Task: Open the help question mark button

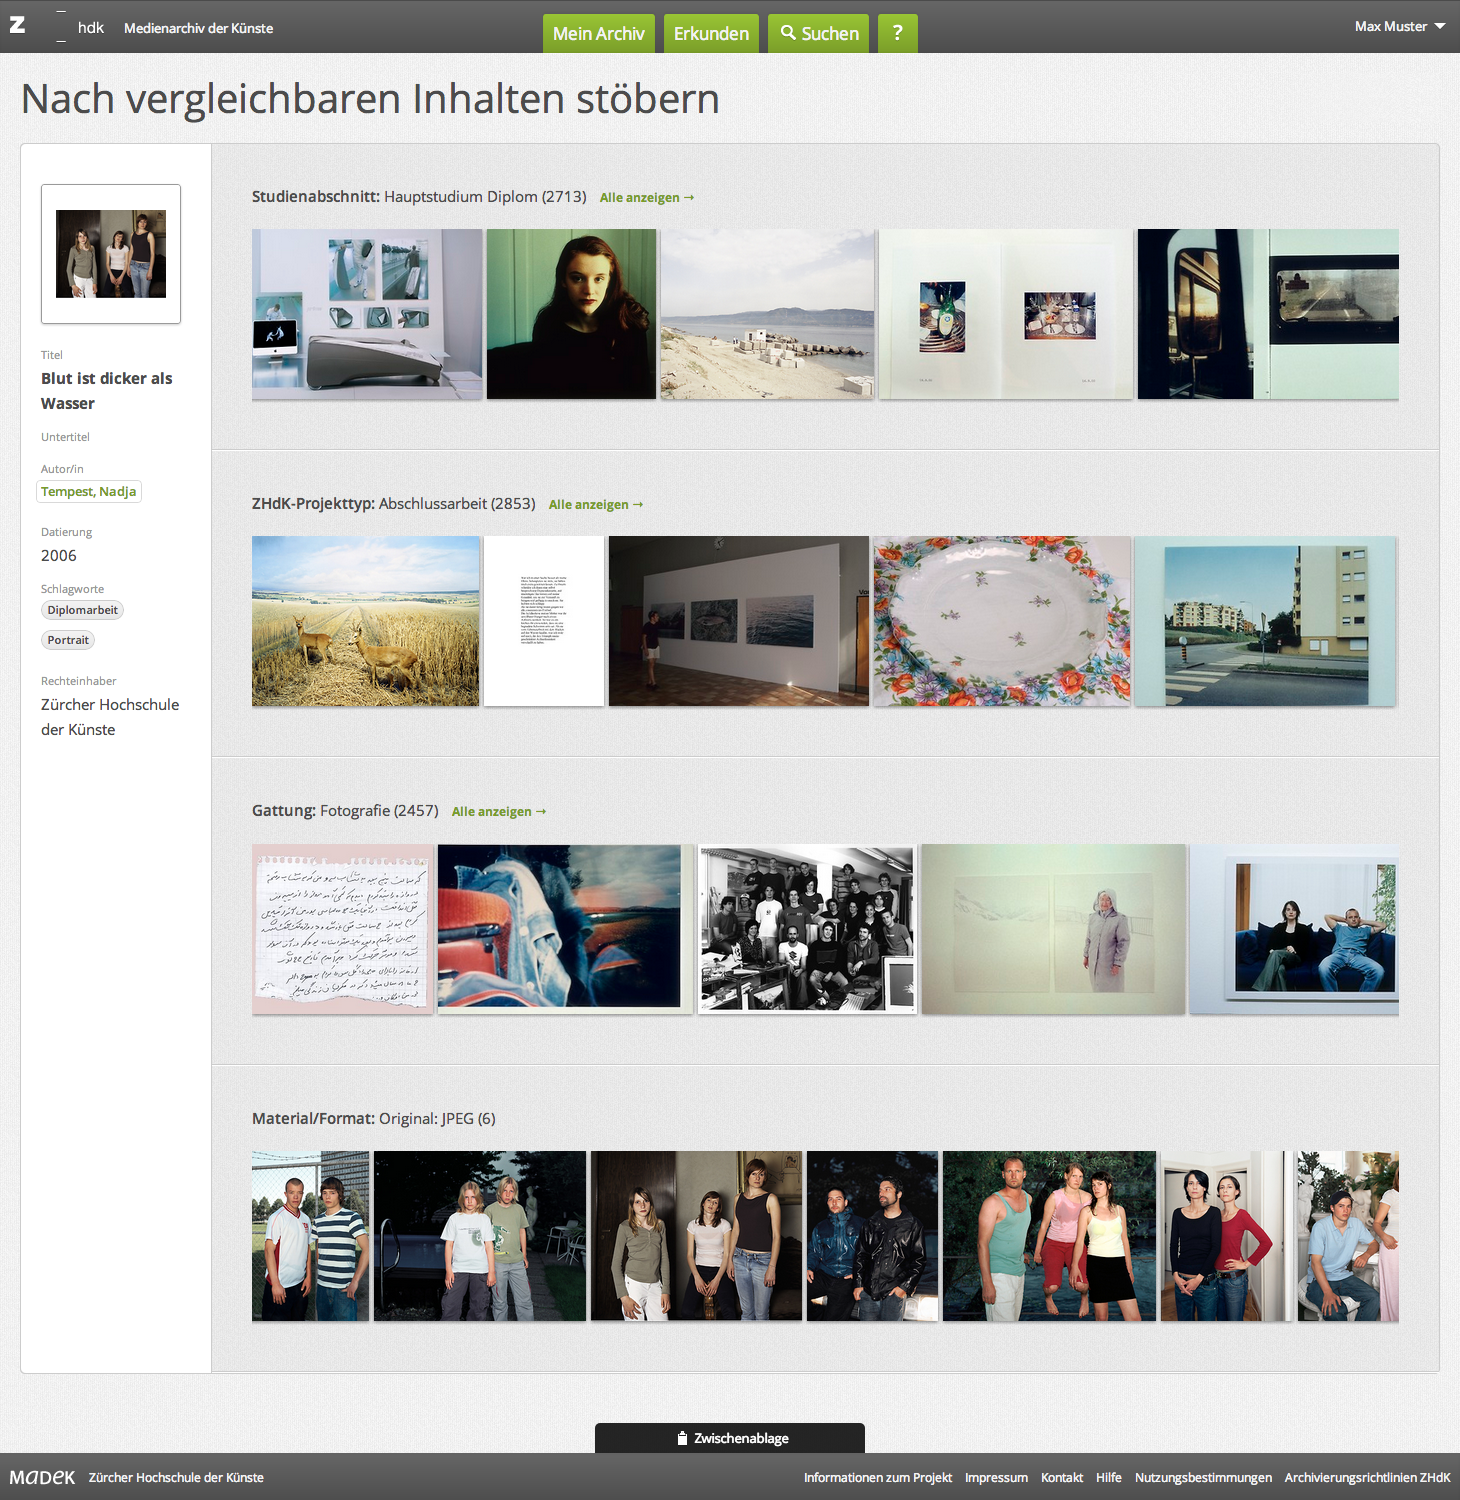Action: (897, 33)
